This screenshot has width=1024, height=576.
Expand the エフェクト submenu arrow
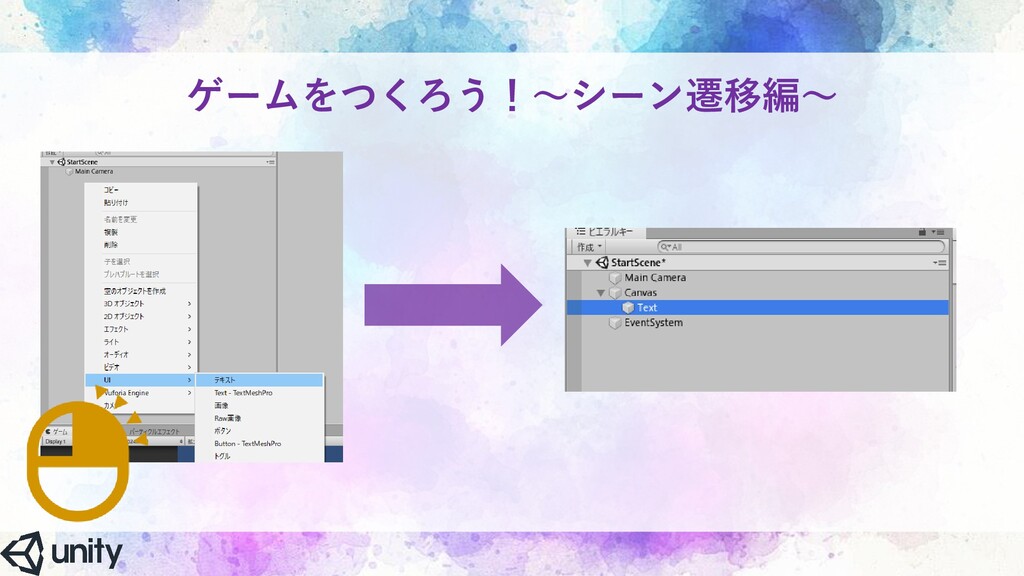(189, 329)
